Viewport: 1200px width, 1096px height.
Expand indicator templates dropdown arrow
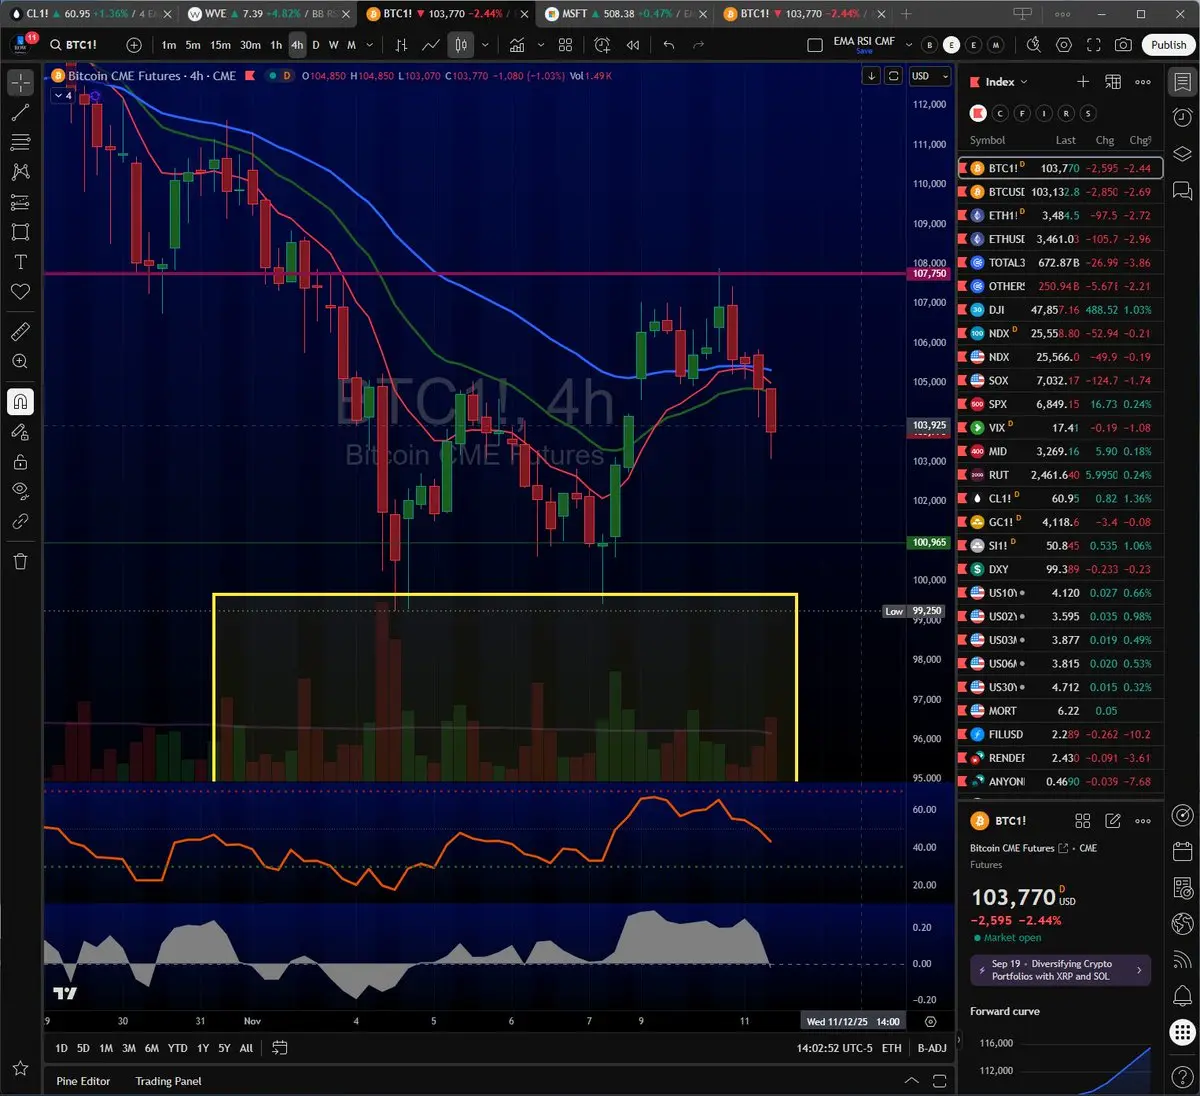coord(541,45)
